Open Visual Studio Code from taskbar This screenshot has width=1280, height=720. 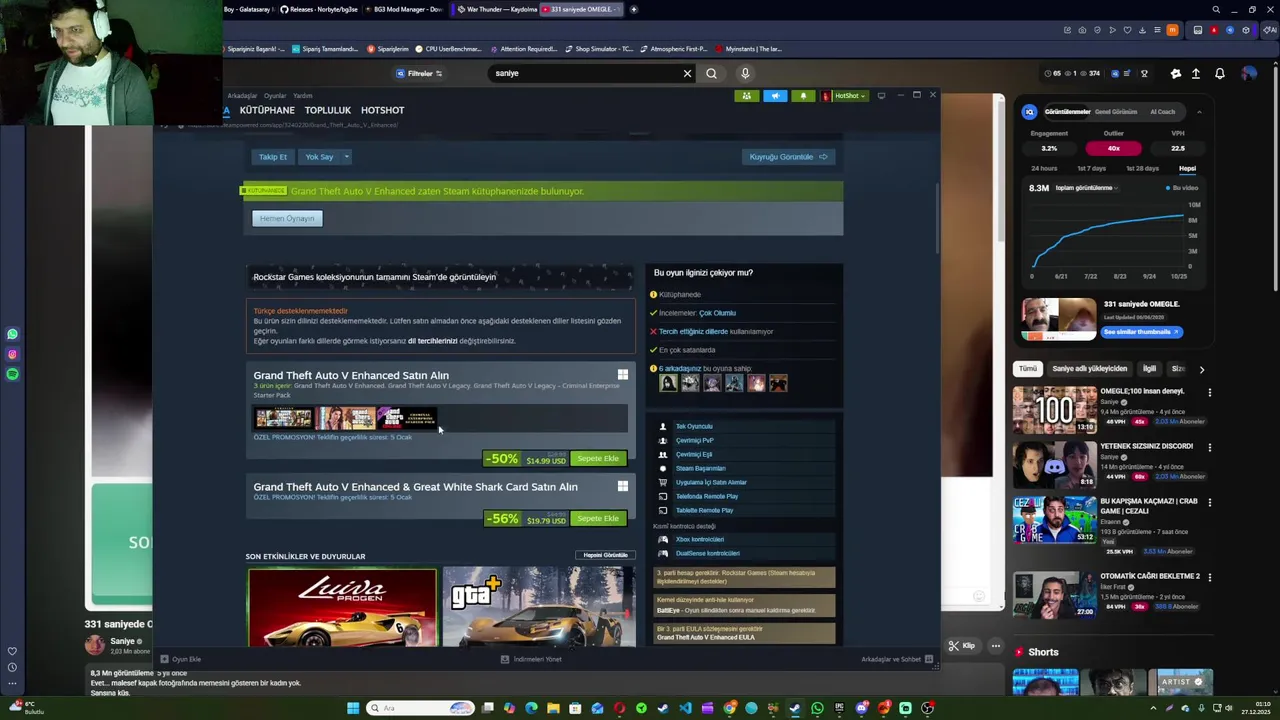(685, 708)
